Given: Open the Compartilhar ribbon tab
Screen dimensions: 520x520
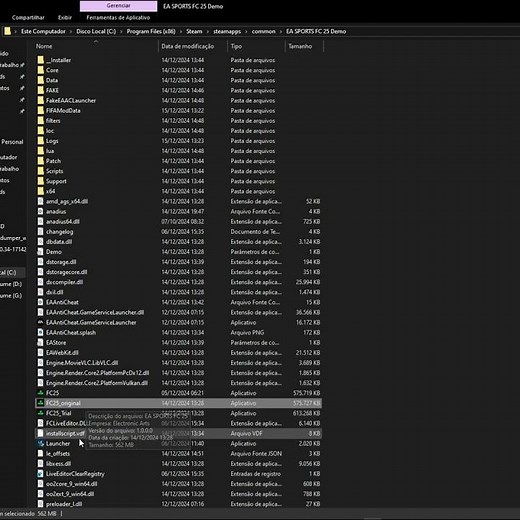Looking at the screenshot, I should [x=28, y=18].
